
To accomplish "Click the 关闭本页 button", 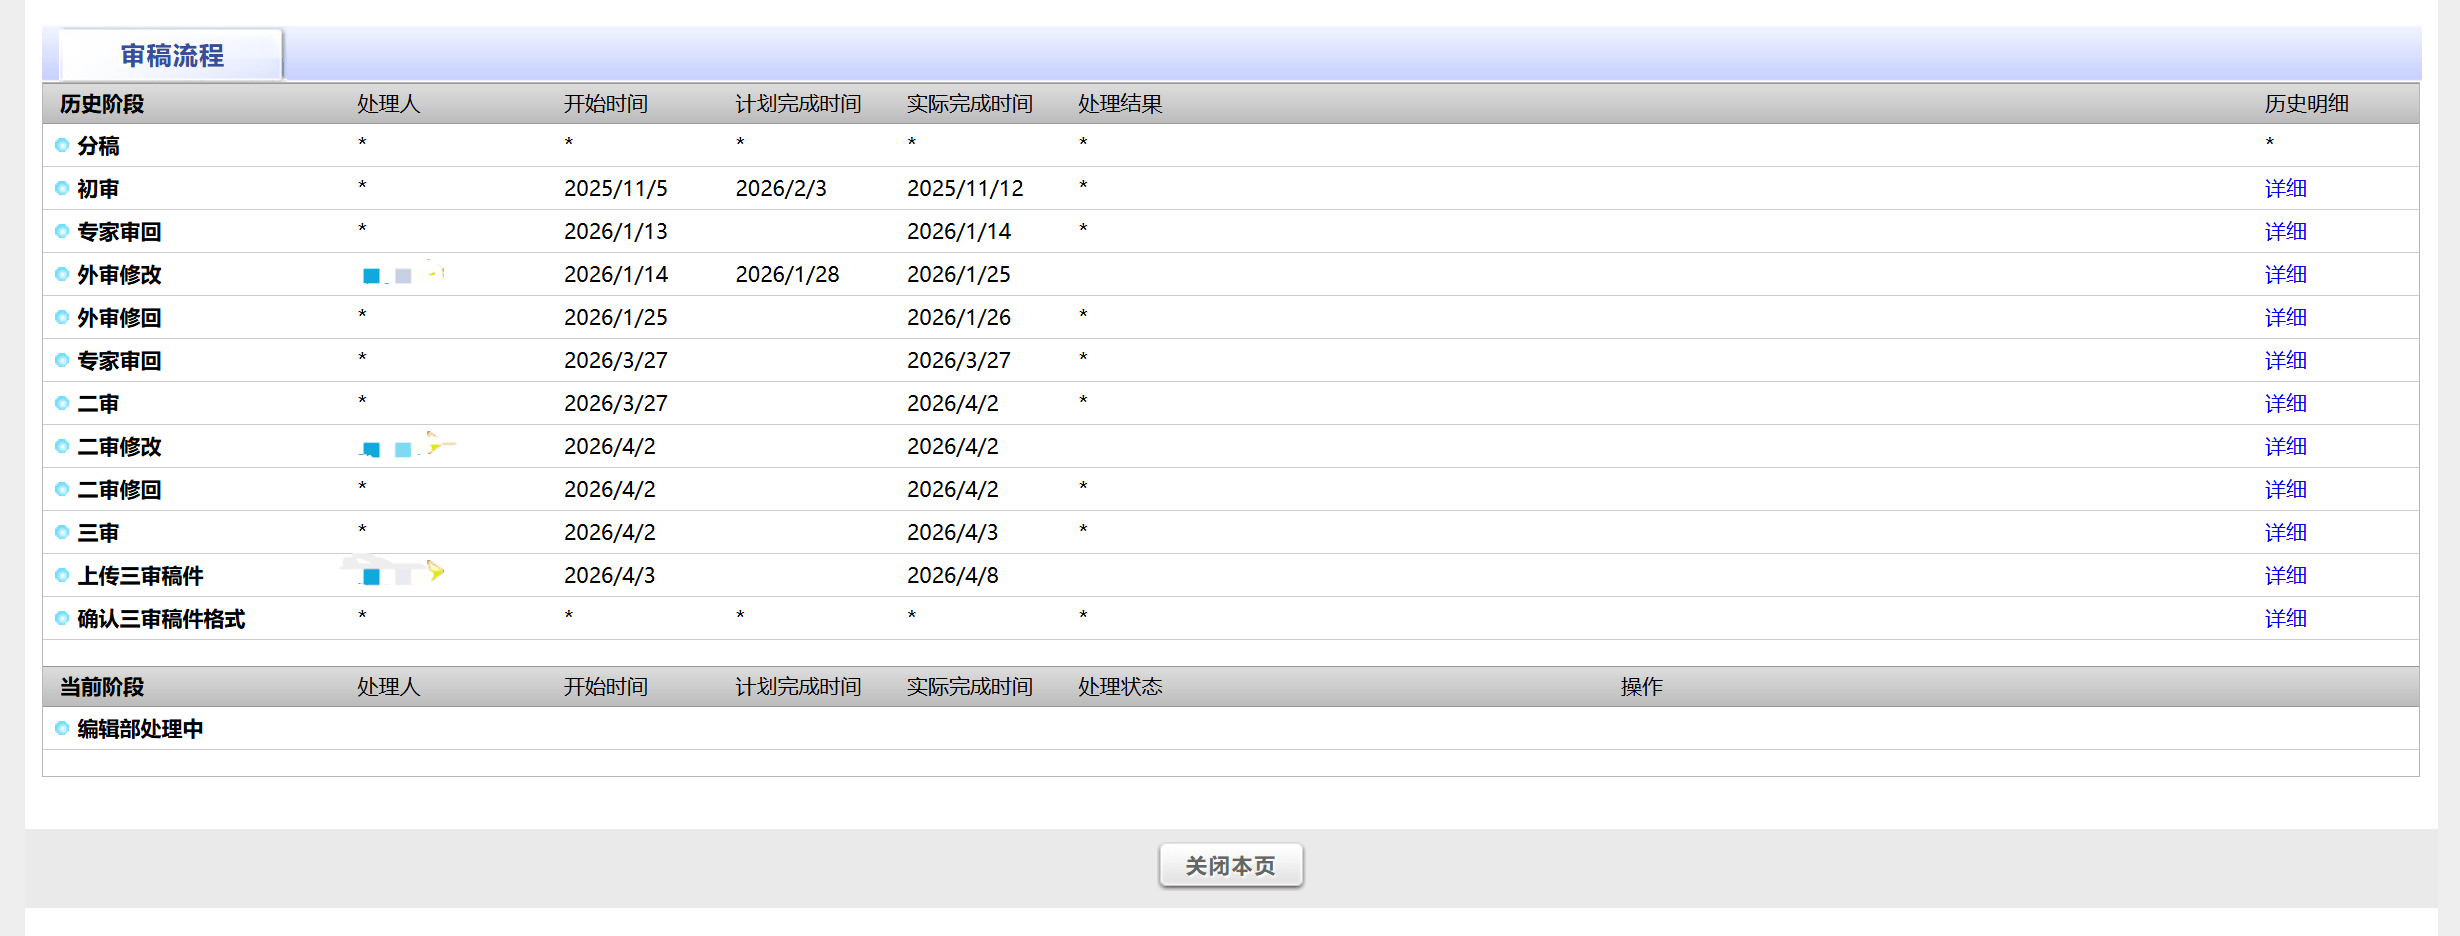I will click(x=1231, y=865).
